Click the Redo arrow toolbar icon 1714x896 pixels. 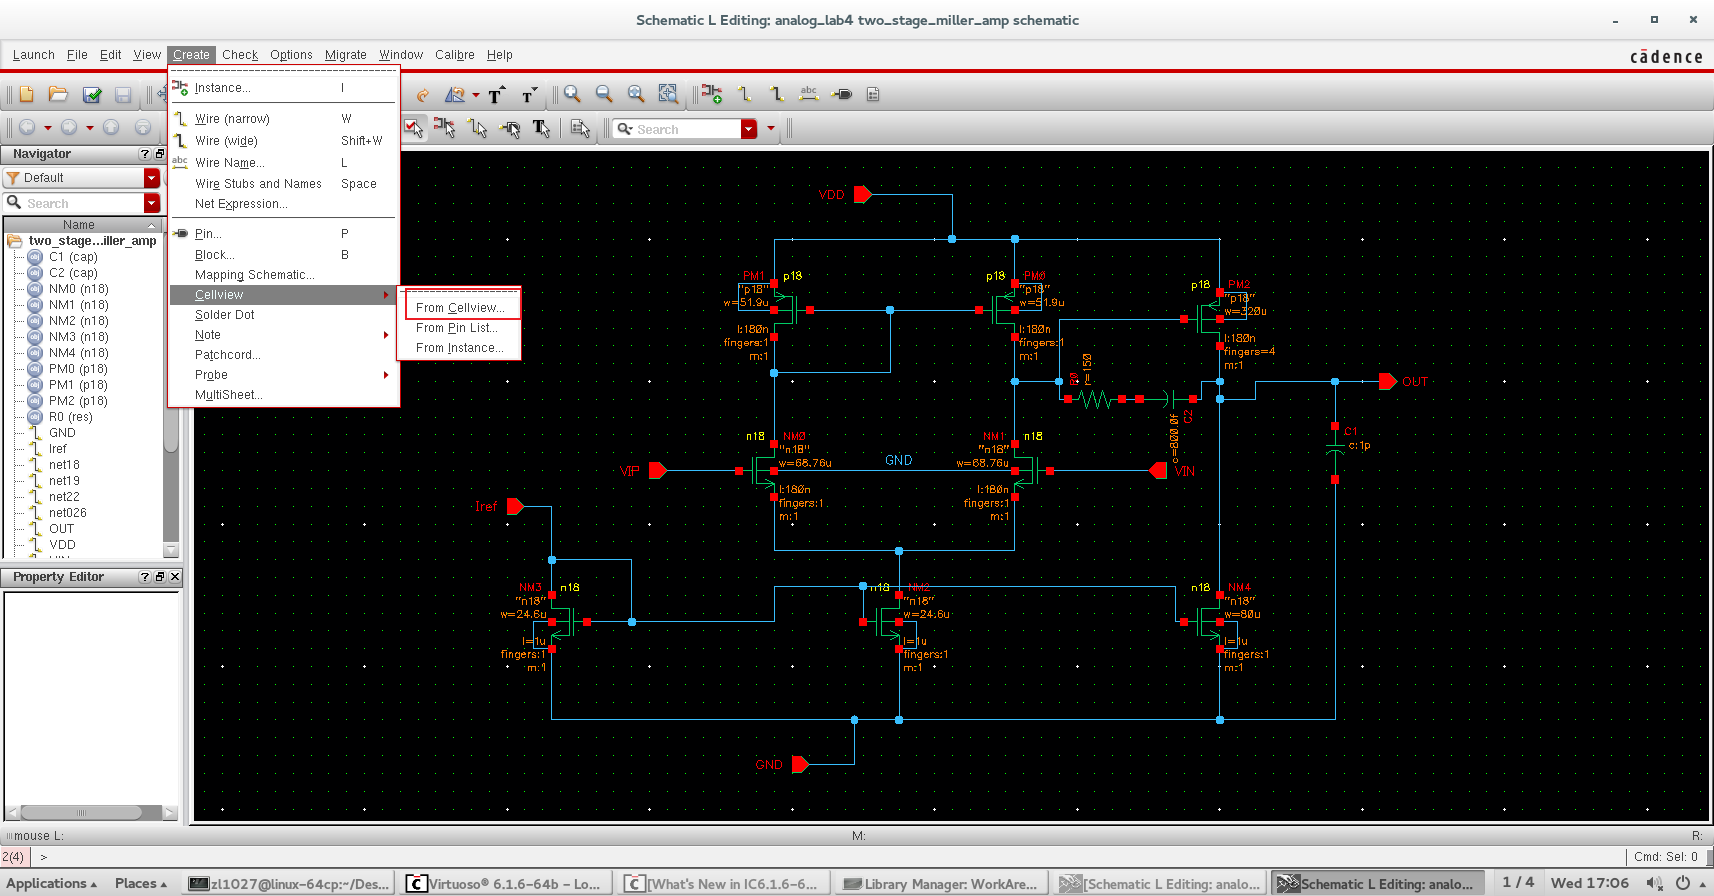tap(423, 95)
